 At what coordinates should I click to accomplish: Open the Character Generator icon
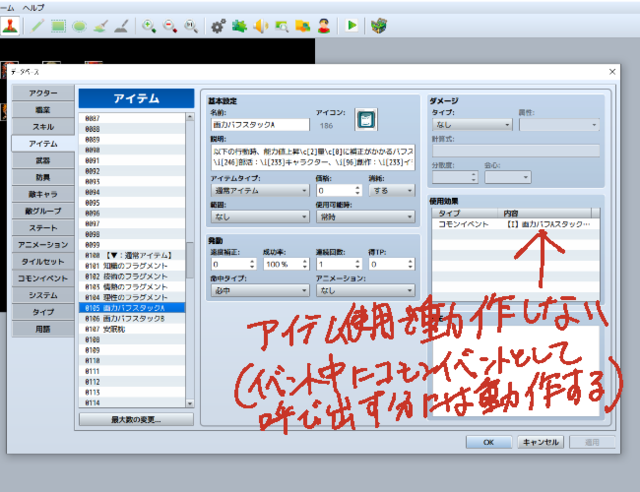click(x=324, y=26)
